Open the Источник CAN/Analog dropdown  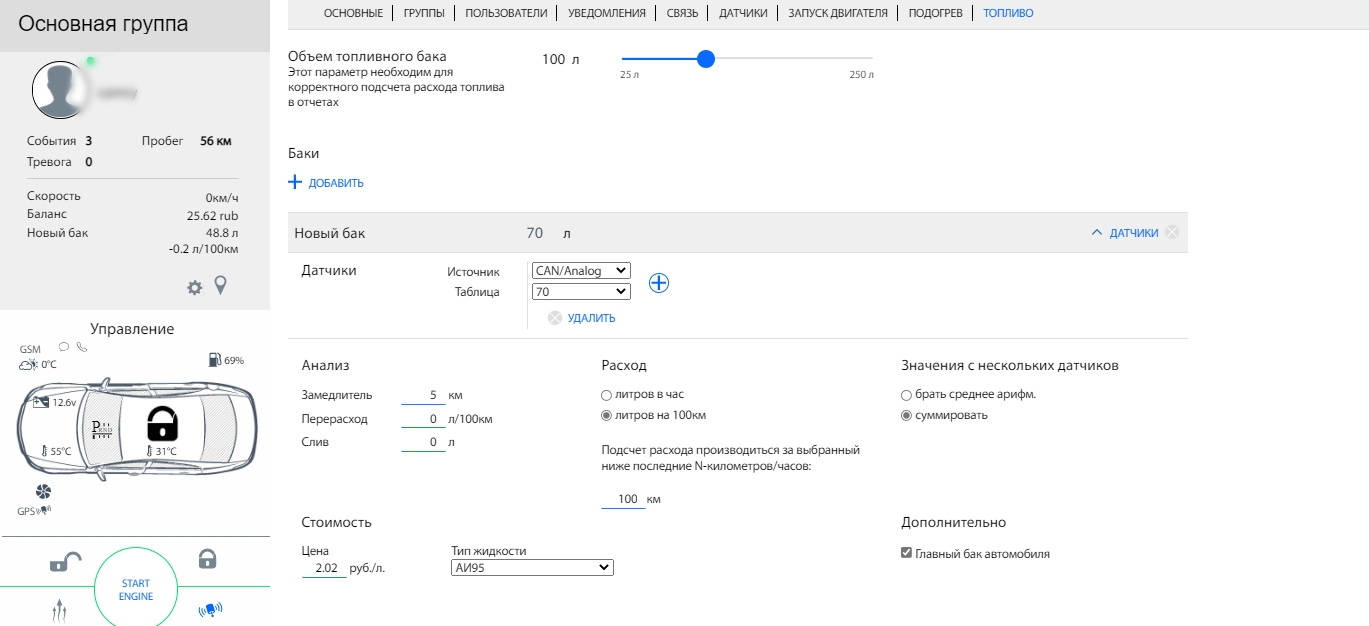click(x=581, y=270)
